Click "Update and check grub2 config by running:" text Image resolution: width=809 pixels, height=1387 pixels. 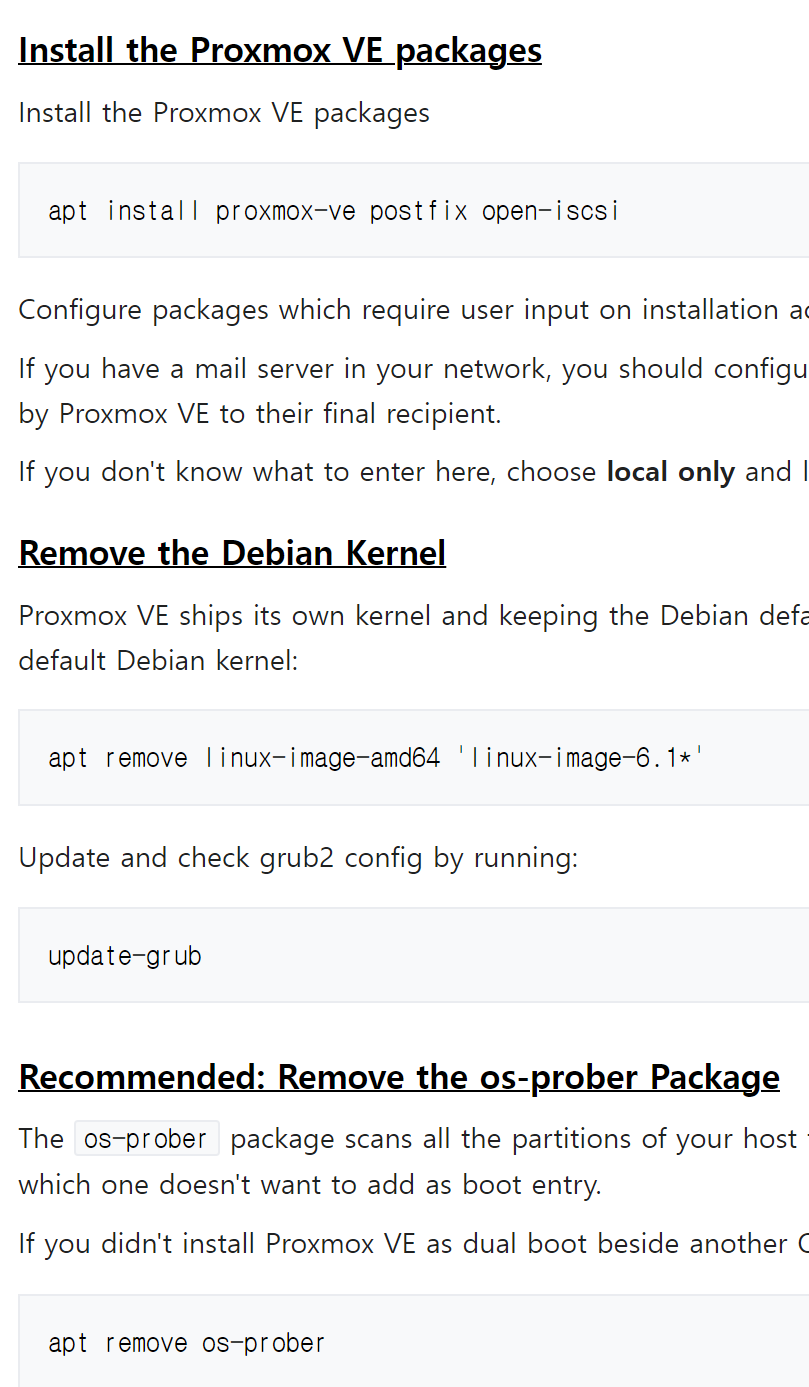pyautogui.click(x=298, y=858)
